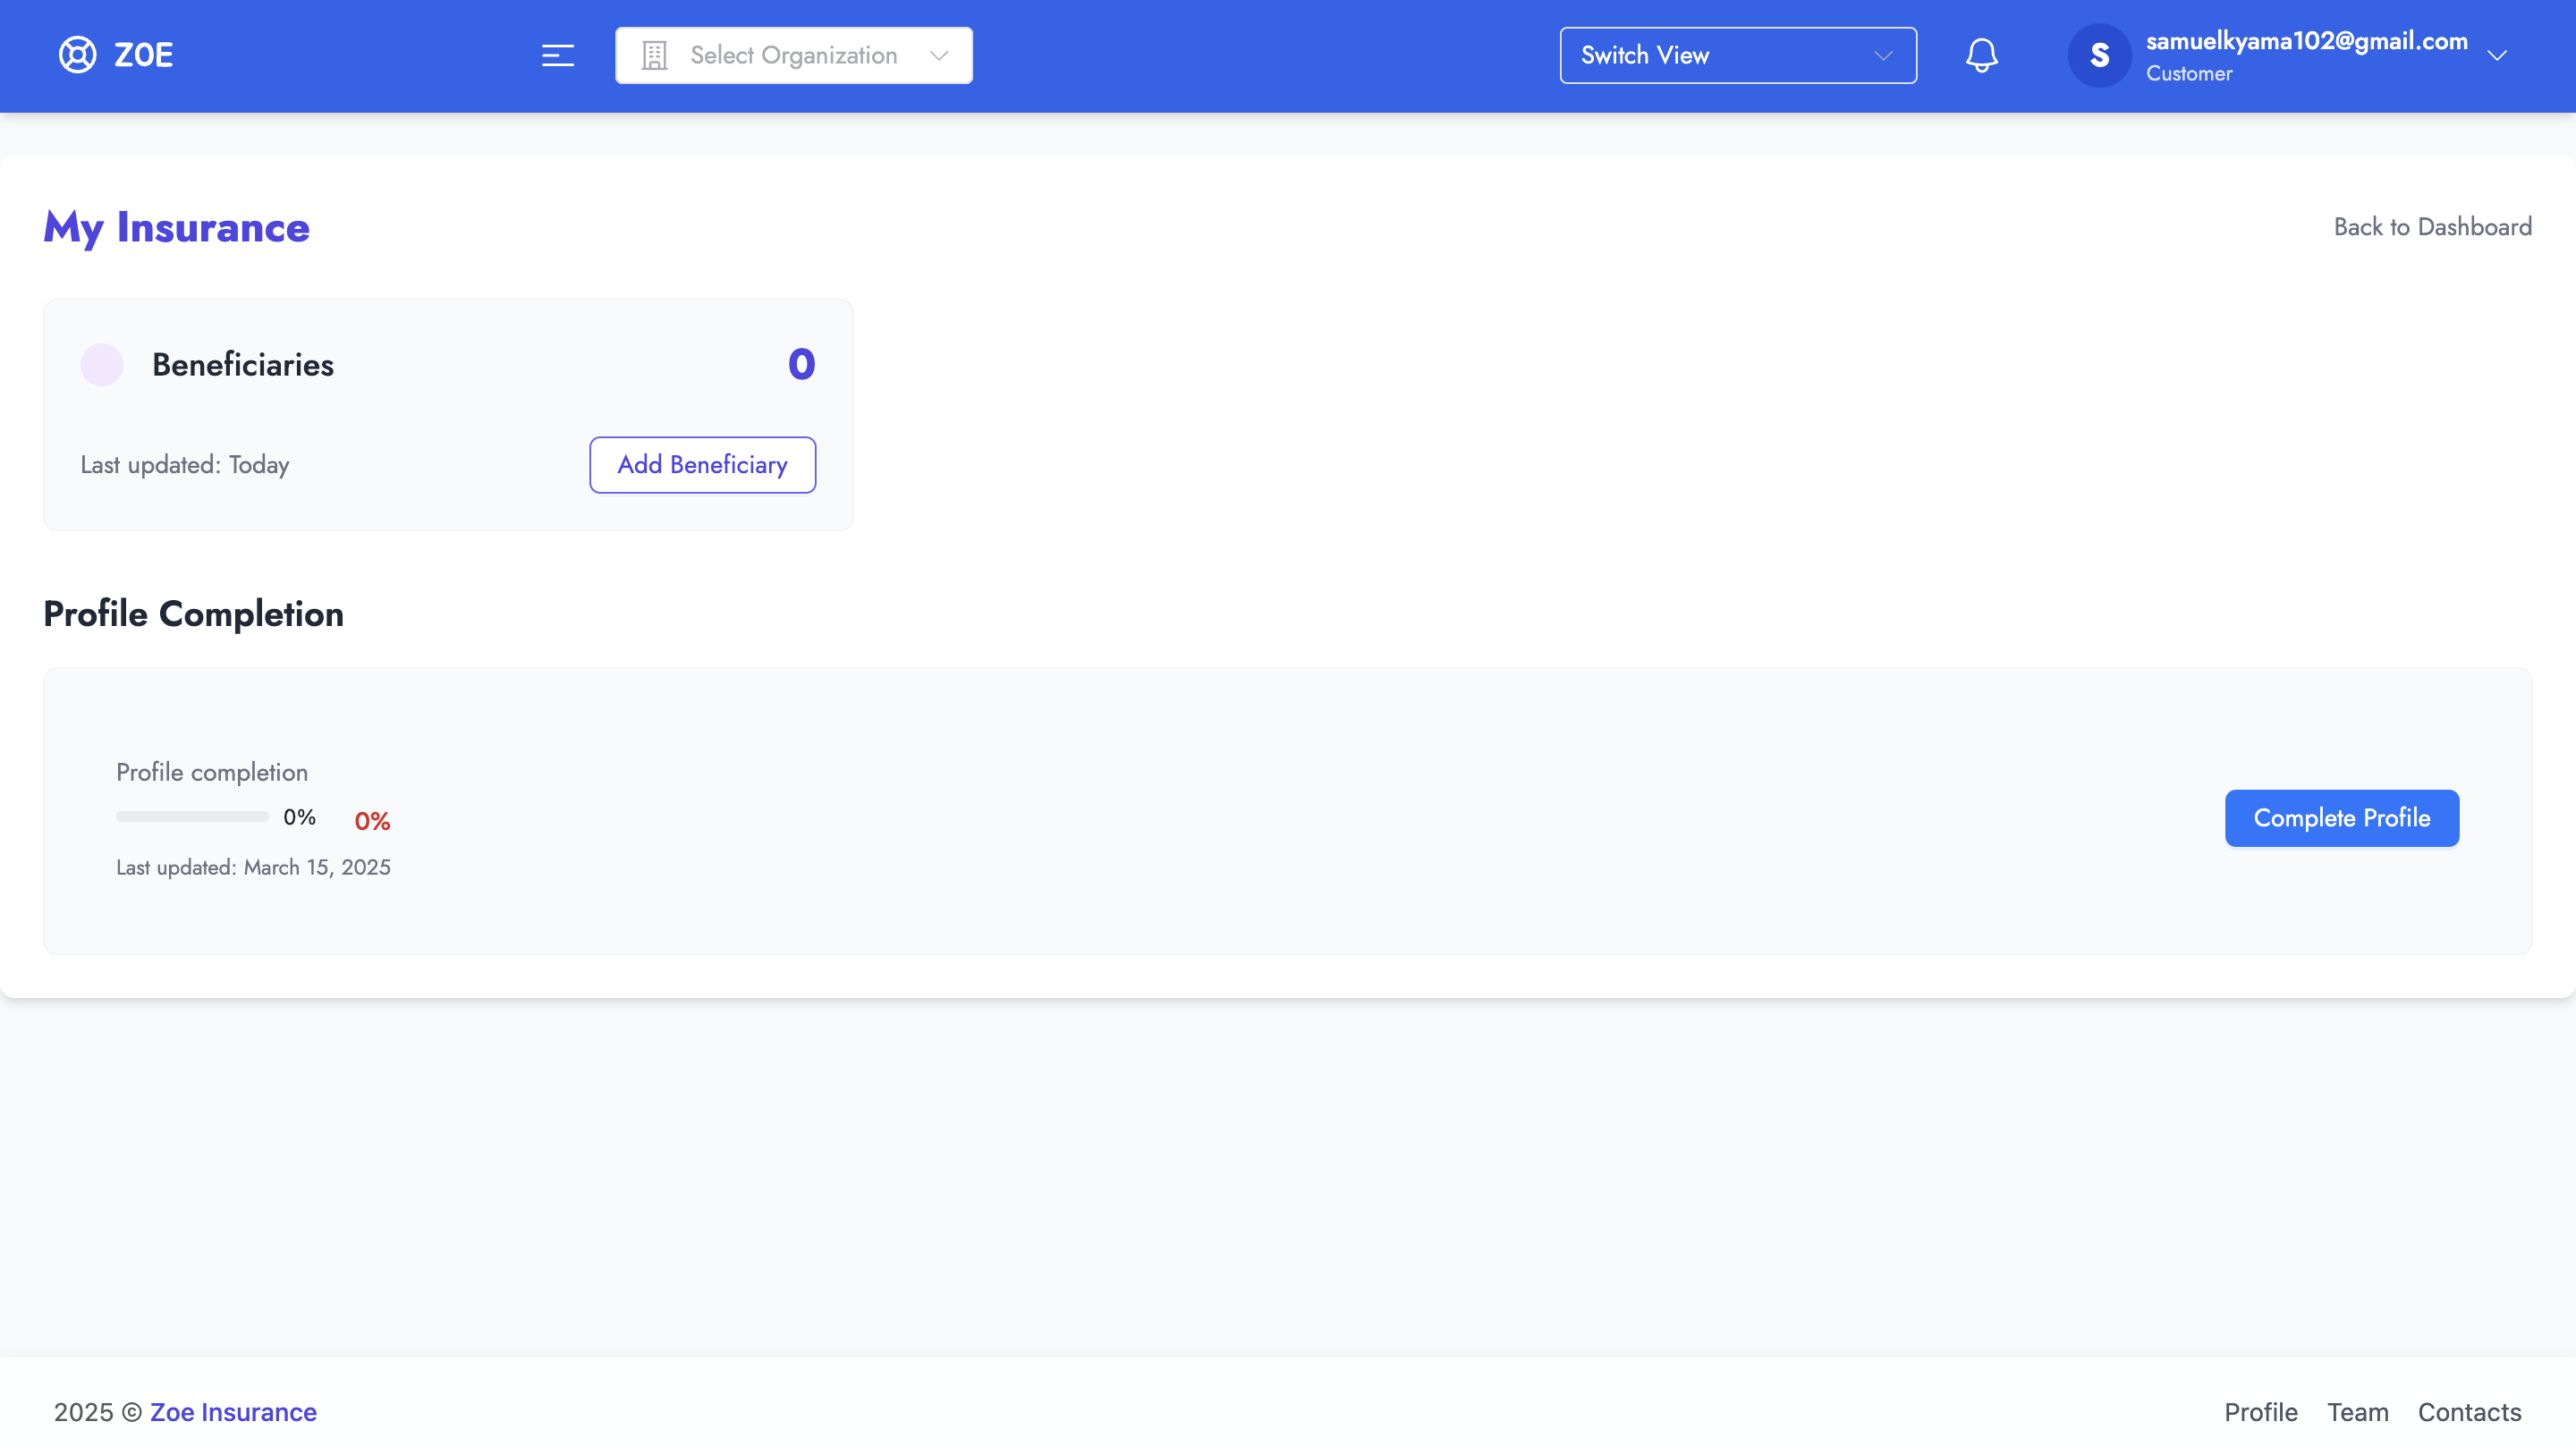Click the 2025 © copyright text
Image resolution: width=2576 pixels, height=1447 pixels.
pyautogui.click(x=98, y=1412)
